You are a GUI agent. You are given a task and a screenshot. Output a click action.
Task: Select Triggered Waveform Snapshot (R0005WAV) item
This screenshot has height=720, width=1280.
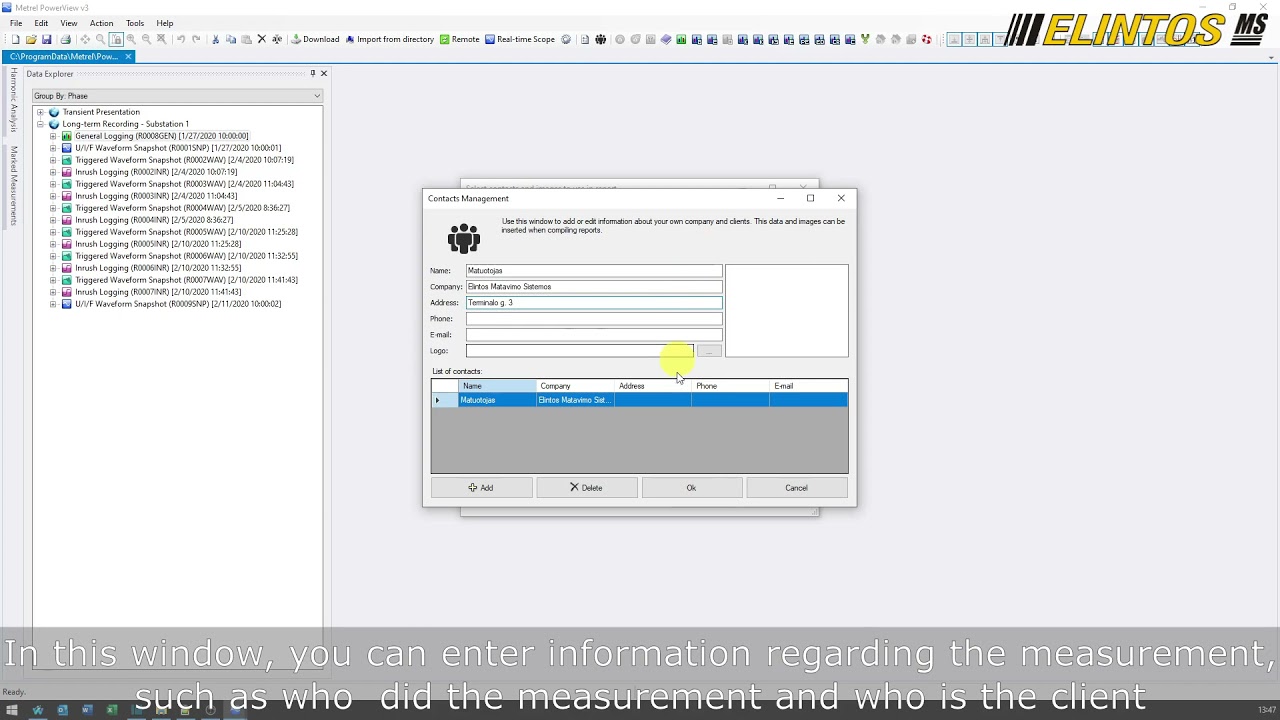(x=186, y=232)
